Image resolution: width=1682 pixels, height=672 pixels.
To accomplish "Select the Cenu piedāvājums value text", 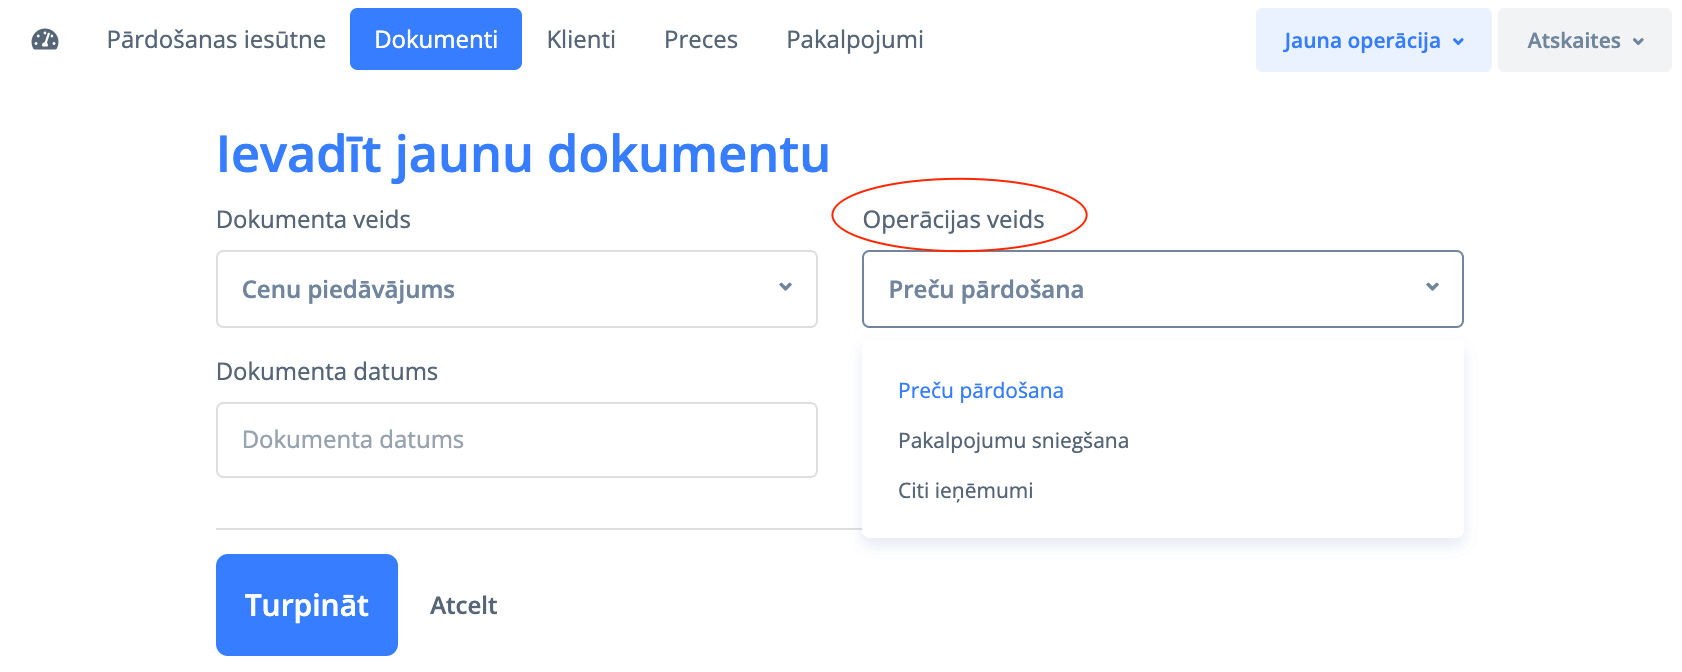I will (x=348, y=290).
